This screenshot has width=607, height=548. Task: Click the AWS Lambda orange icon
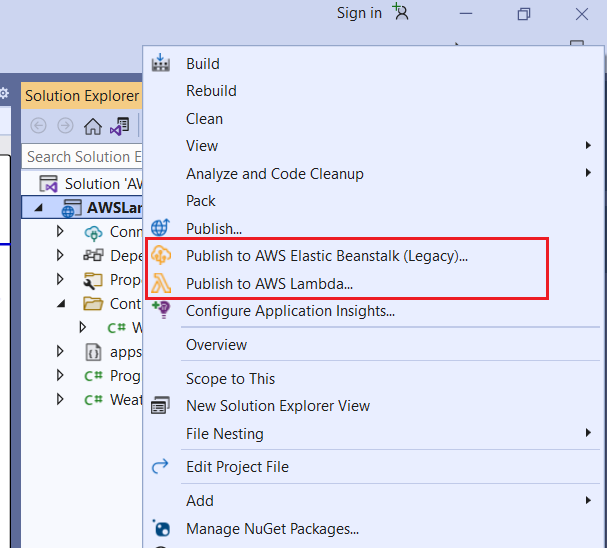[x=161, y=283]
